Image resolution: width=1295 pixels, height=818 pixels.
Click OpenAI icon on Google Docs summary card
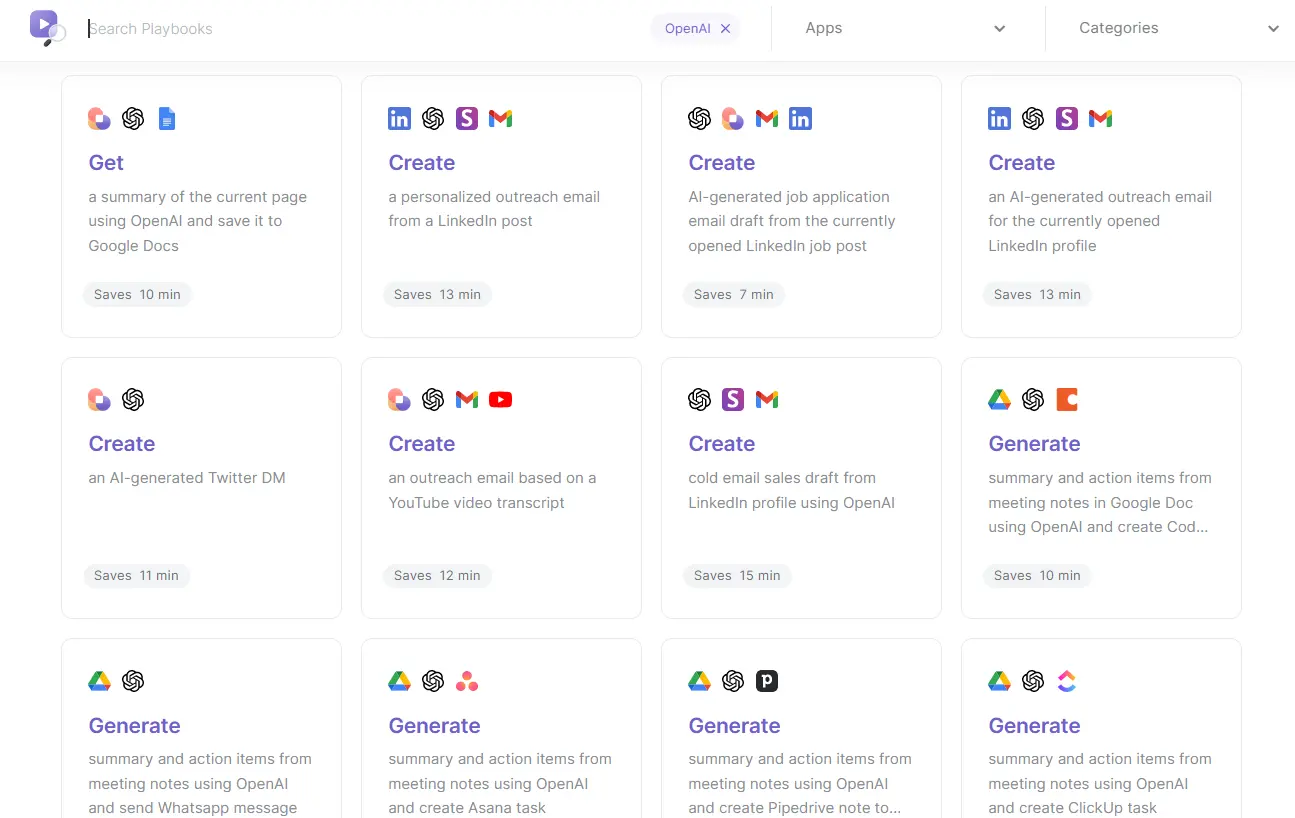point(133,119)
